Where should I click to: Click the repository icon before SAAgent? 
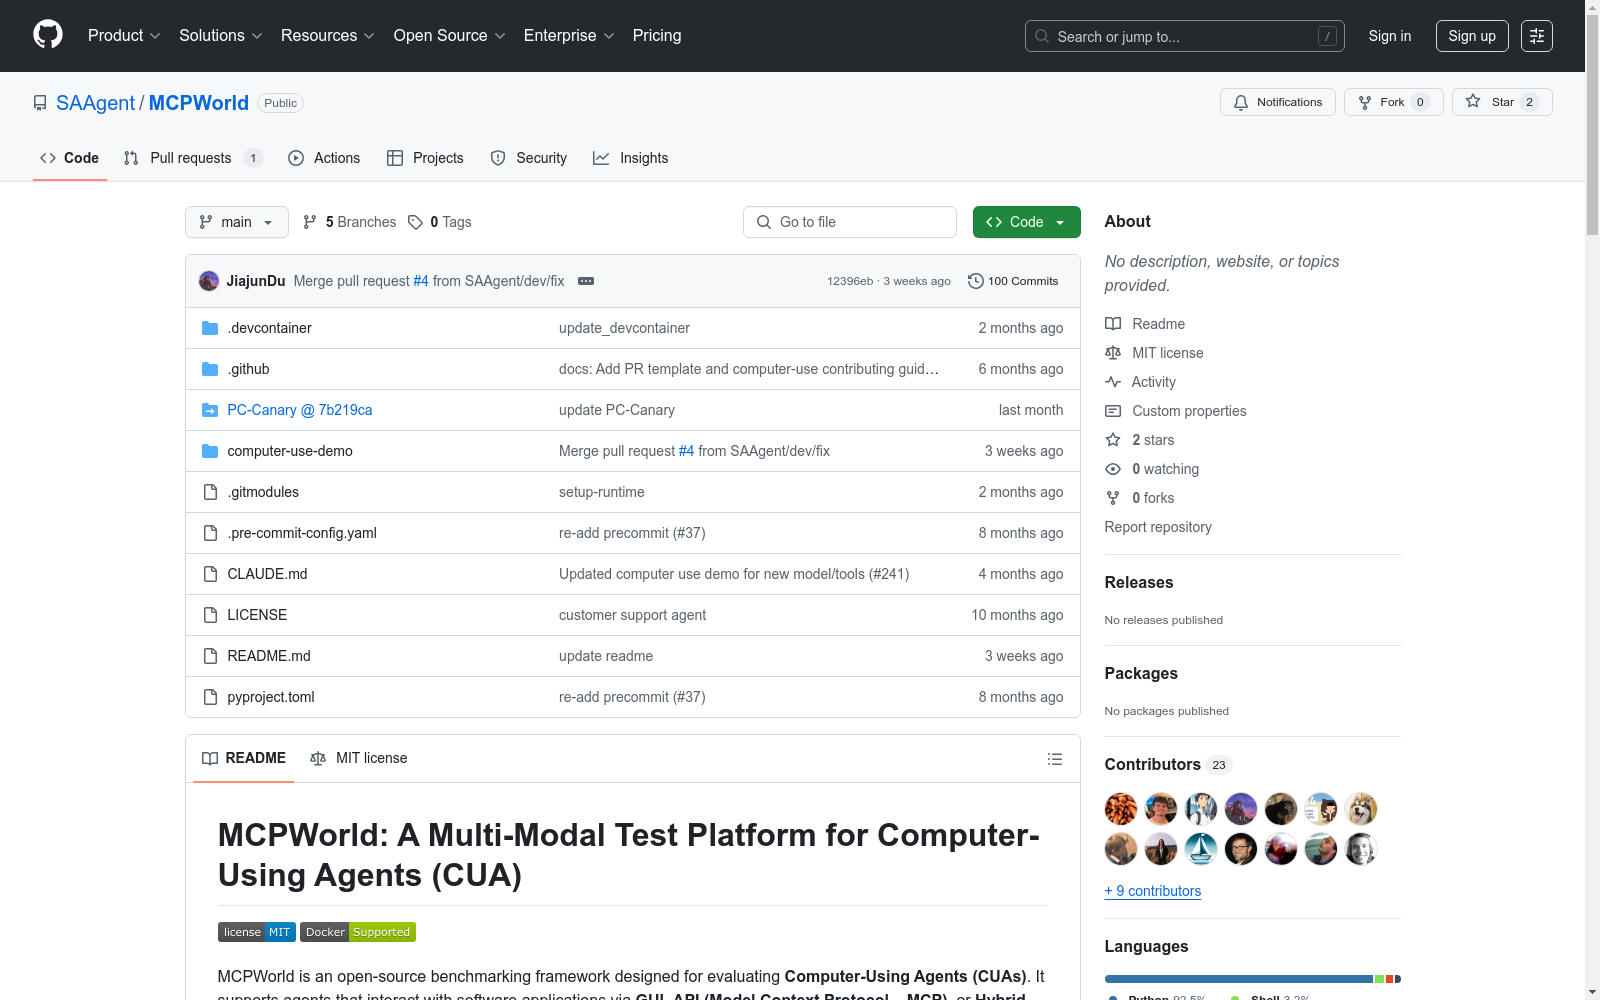coord(40,103)
